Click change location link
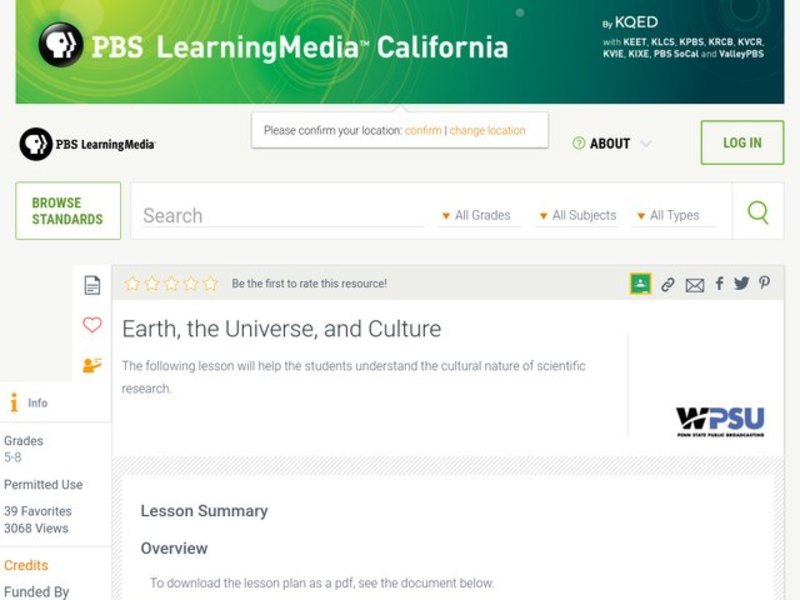This screenshot has width=800, height=600. [486, 130]
